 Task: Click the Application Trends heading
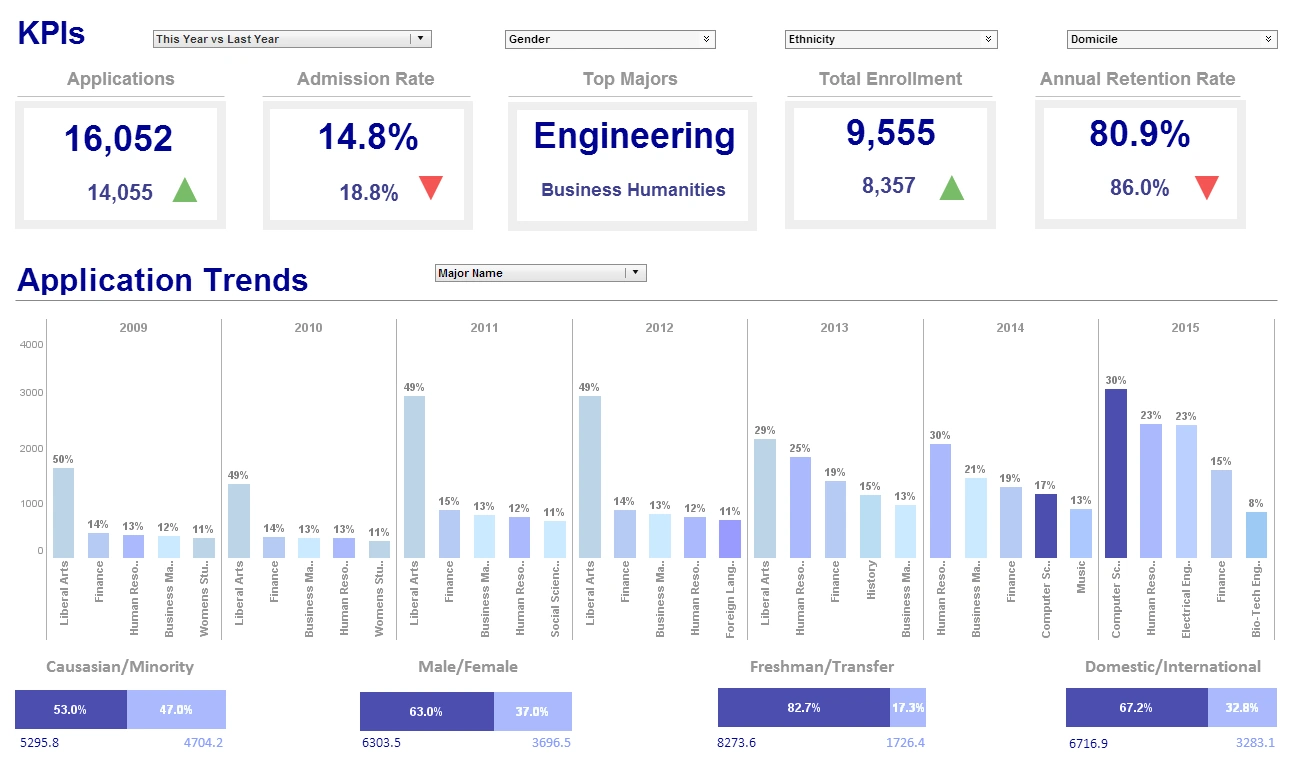coord(163,281)
